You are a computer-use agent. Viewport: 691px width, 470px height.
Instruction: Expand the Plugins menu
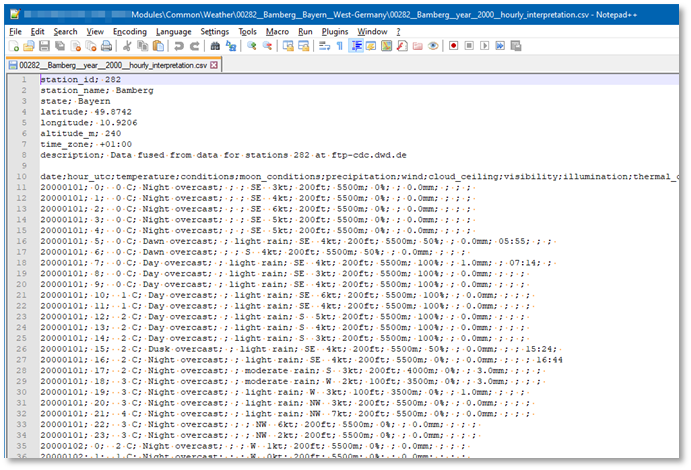pos(335,32)
